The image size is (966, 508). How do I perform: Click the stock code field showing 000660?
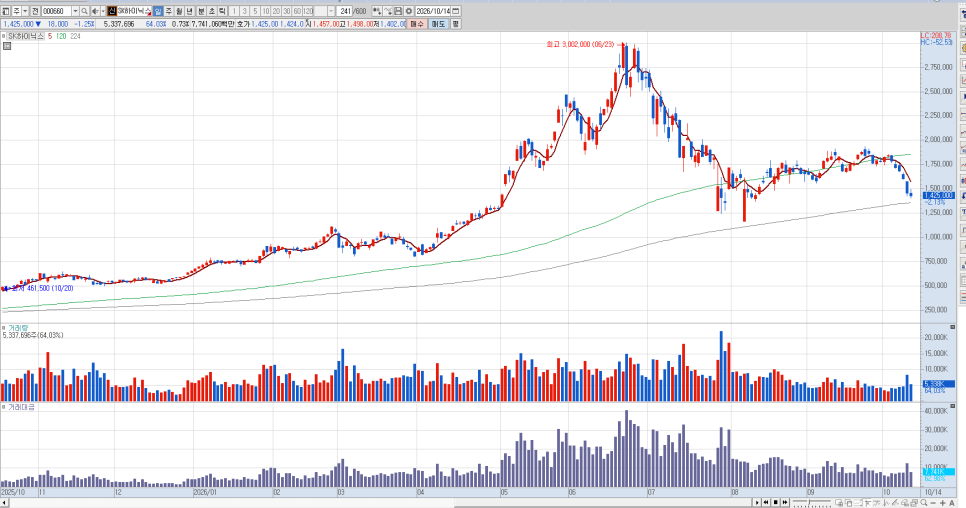[57, 11]
